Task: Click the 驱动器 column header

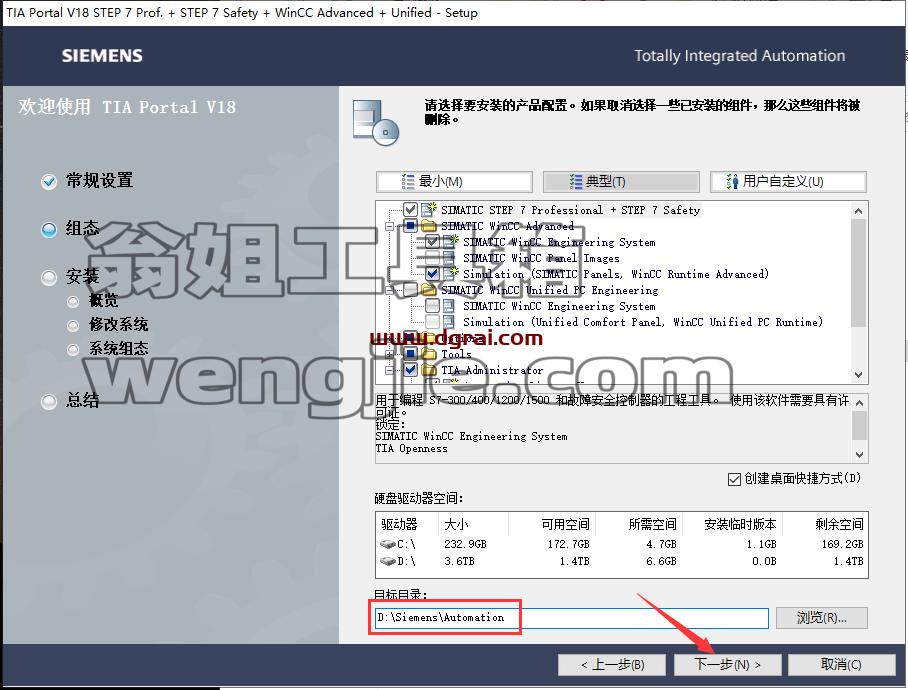Action: (x=399, y=524)
